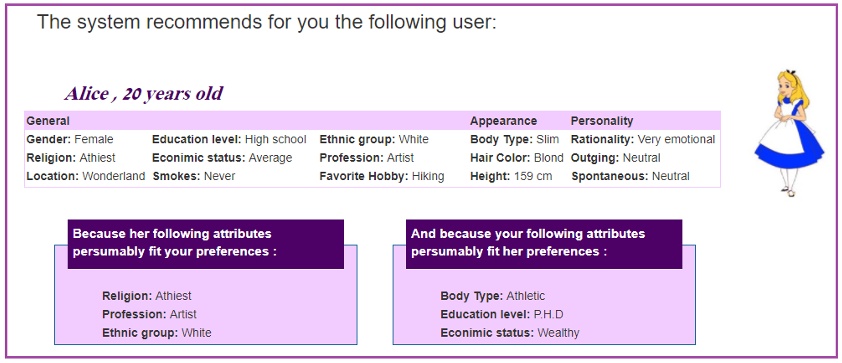Click 'Body Type: Athletic' in your-attributes box
The height and width of the screenshot is (363, 842).
pos(492,296)
